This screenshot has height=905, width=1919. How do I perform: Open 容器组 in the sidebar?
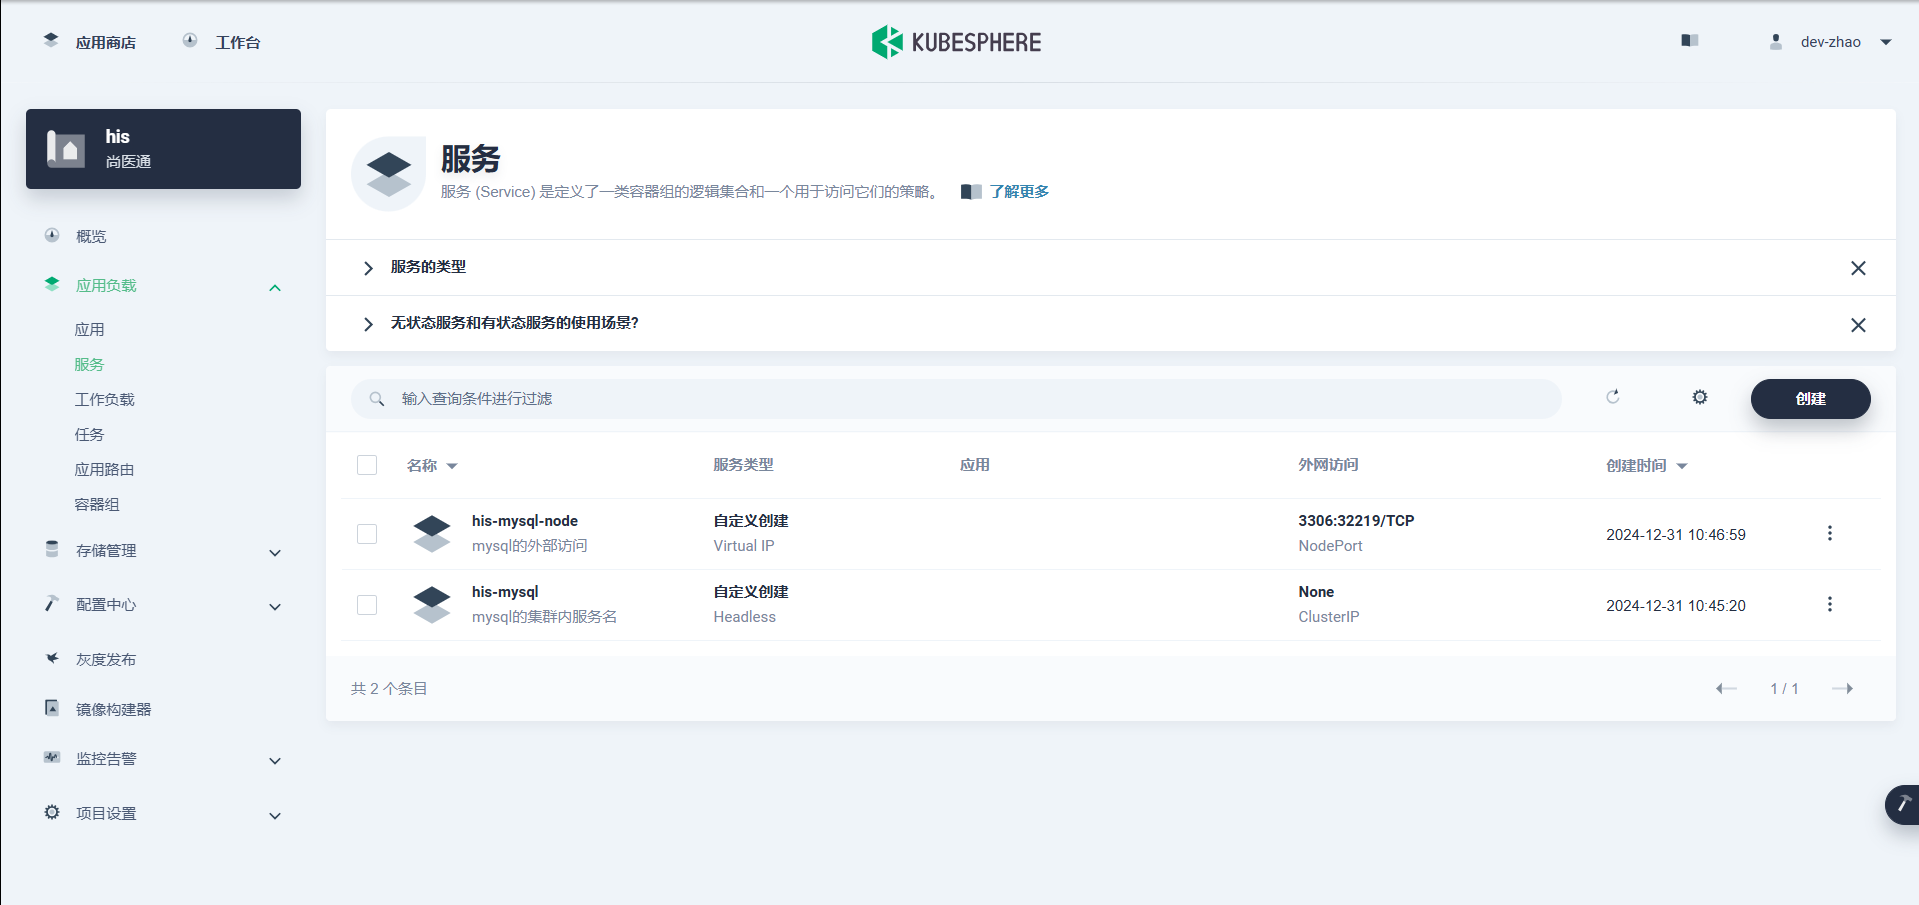coord(97,504)
